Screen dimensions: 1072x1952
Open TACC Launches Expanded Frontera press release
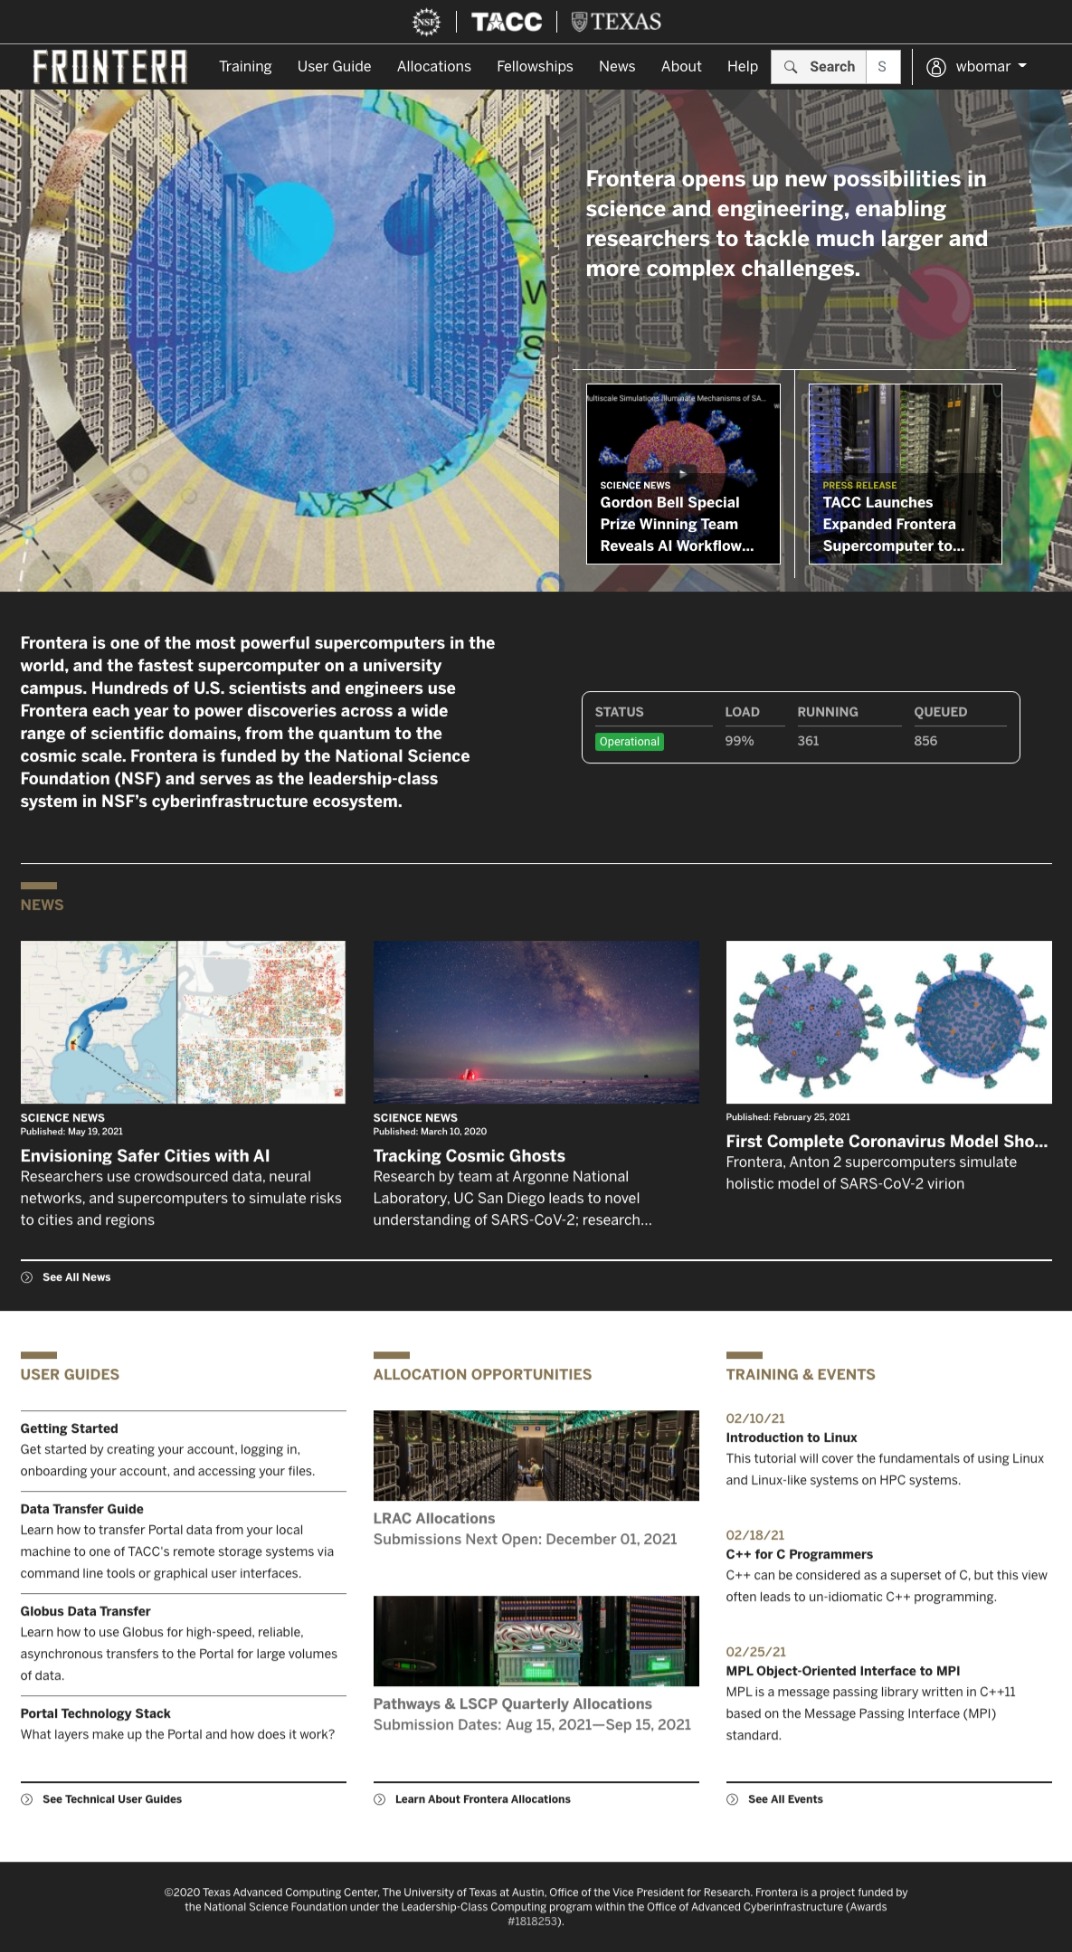905,474
